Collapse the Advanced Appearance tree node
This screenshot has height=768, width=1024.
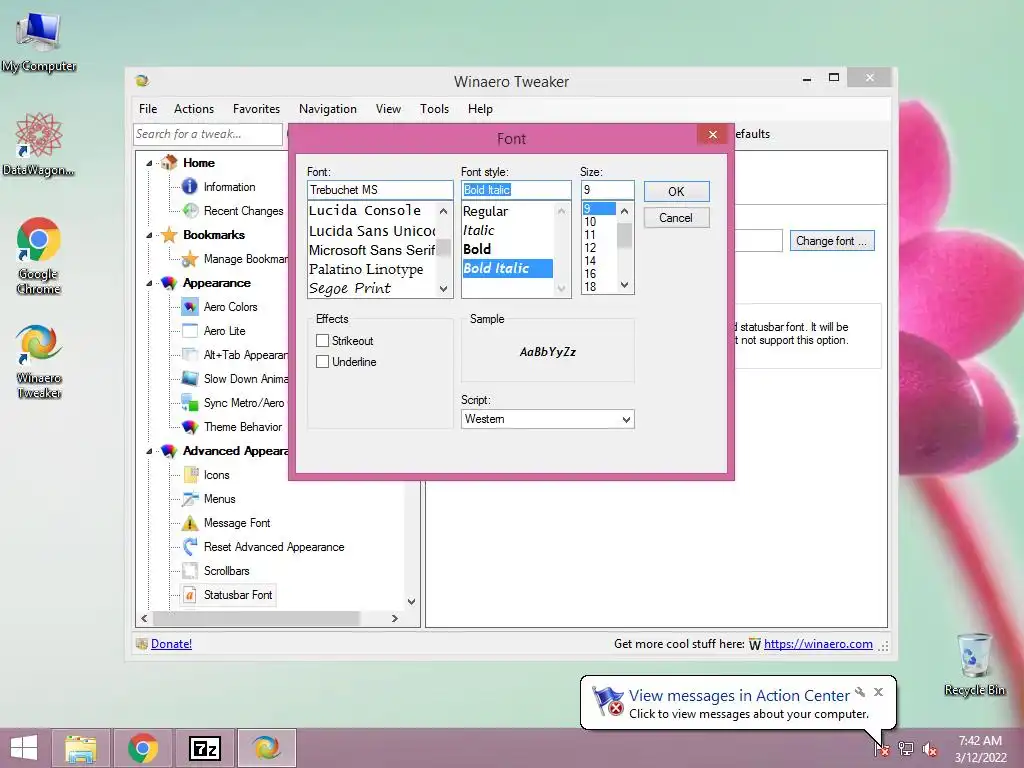pos(149,451)
